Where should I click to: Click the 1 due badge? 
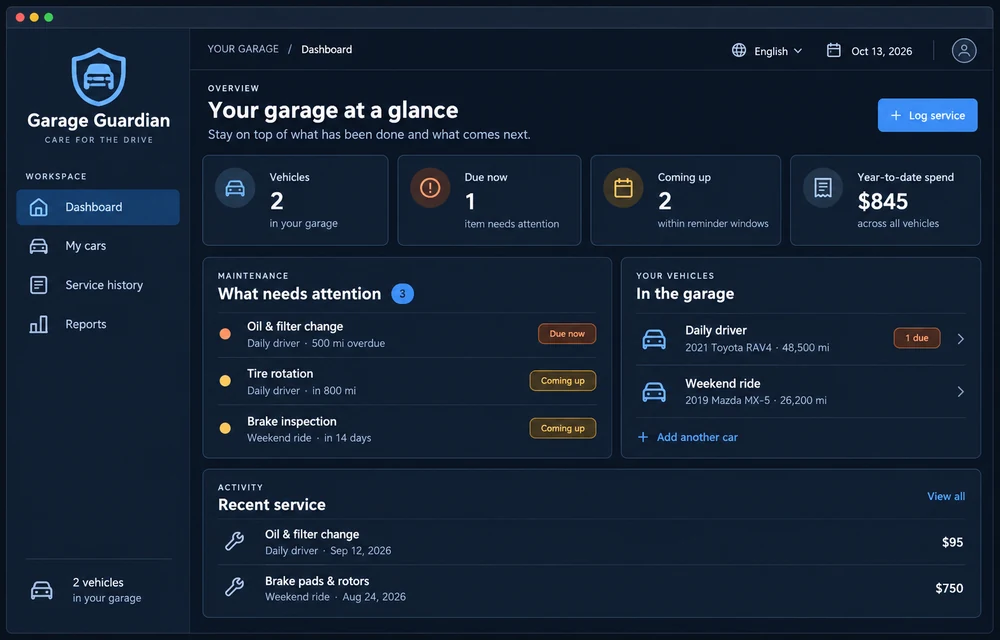(916, 338)
